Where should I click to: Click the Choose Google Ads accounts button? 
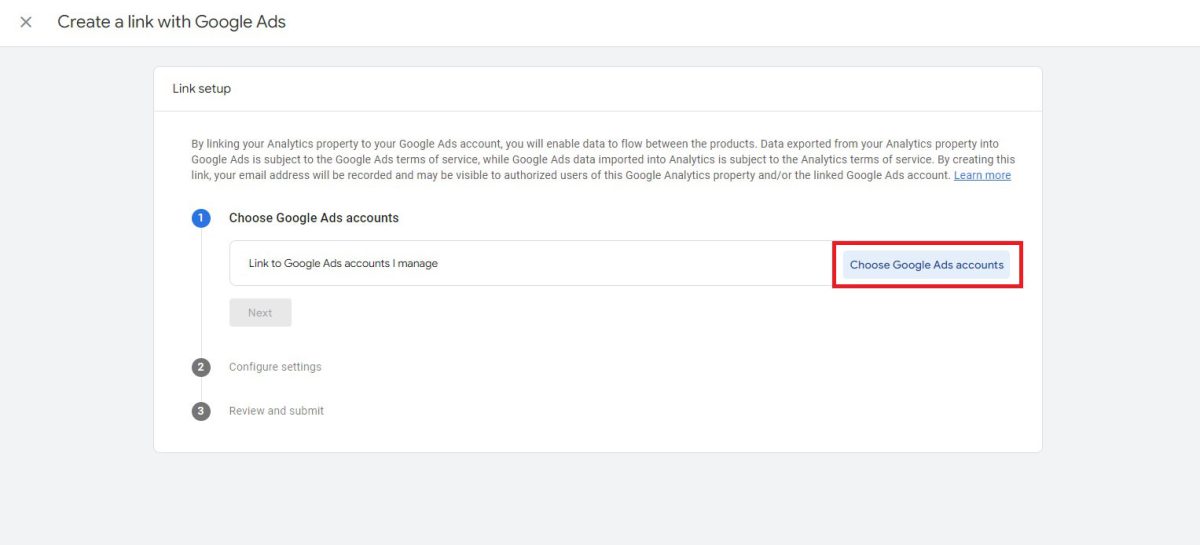[x=927, y=265]
